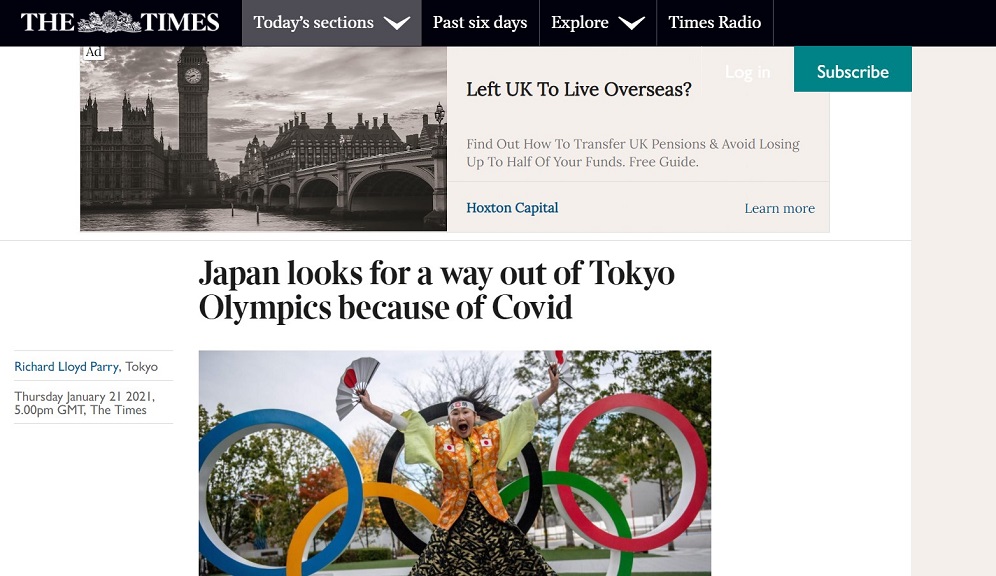Click the Subscribe button
This screenshot has width=996, height=576.
pos(852,69)
